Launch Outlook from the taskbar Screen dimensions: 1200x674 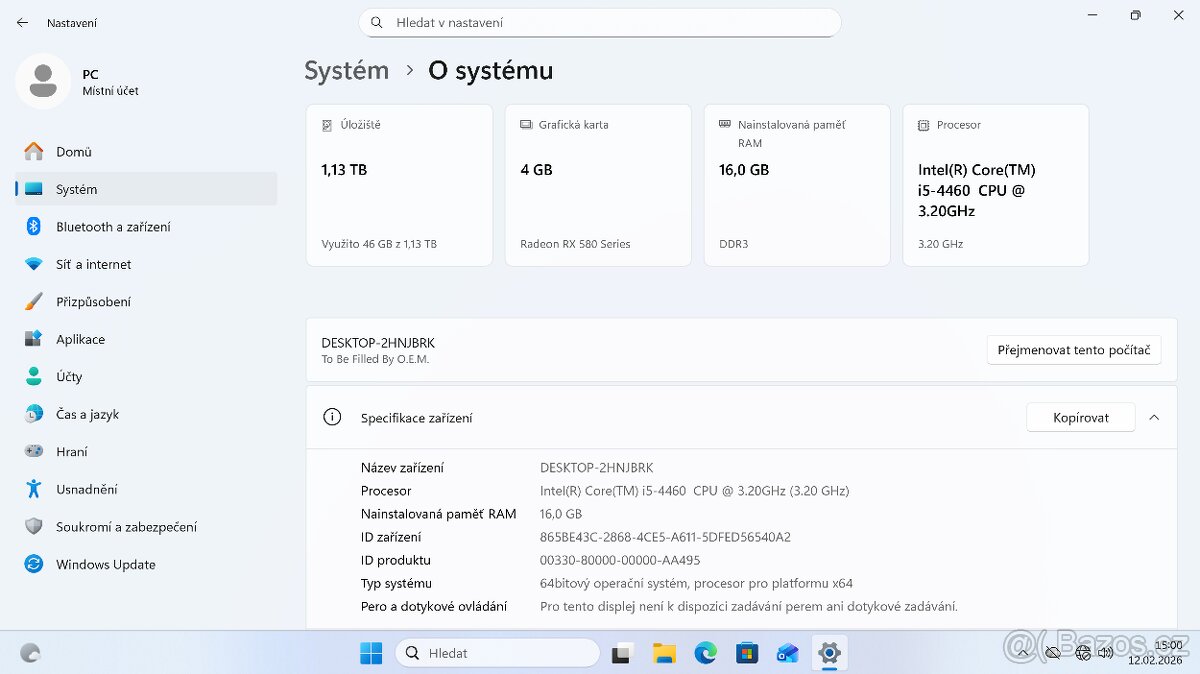coord(787,652)
